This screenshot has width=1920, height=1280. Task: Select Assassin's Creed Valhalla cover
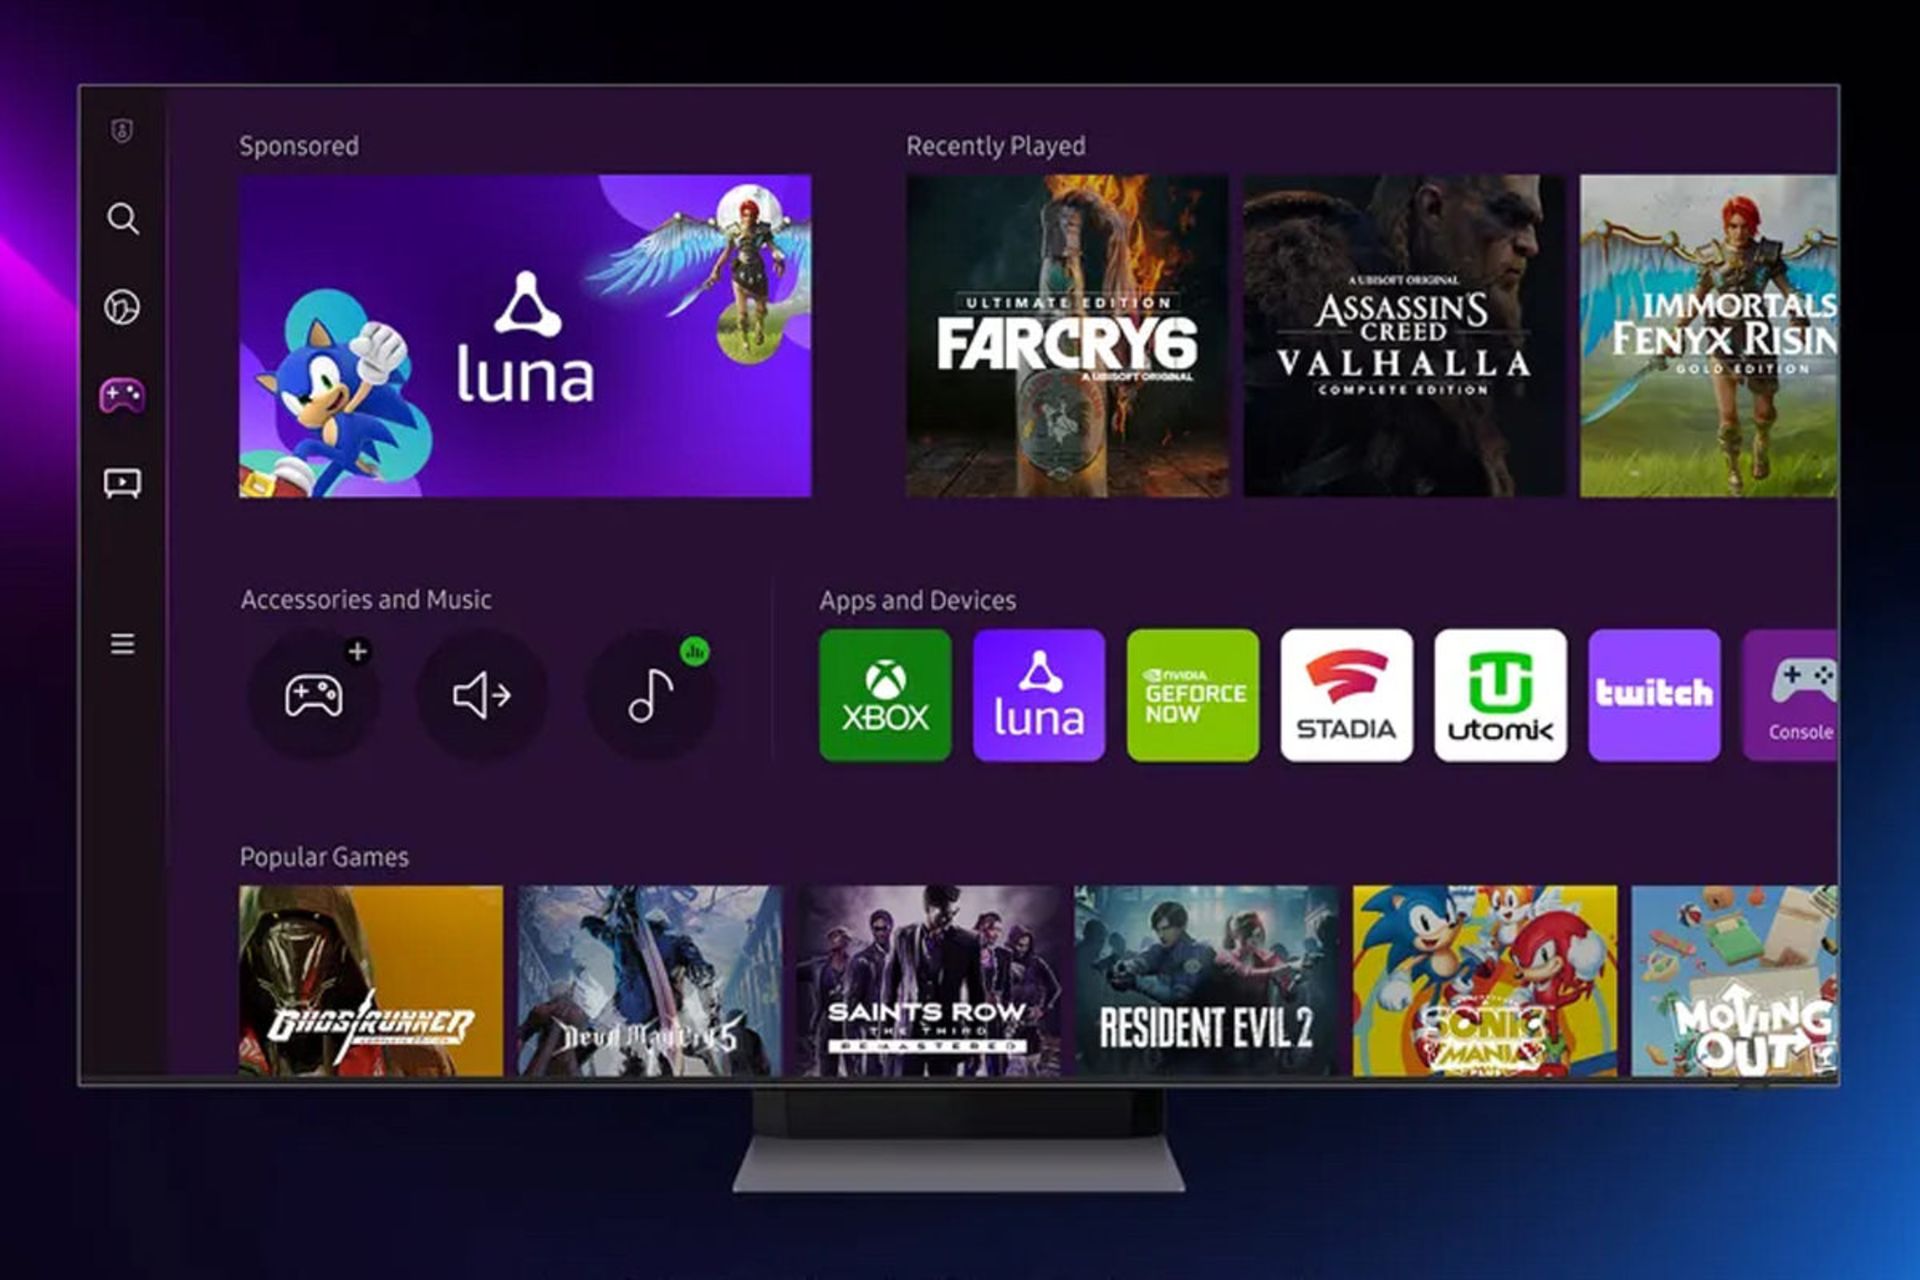[1404, 336]
